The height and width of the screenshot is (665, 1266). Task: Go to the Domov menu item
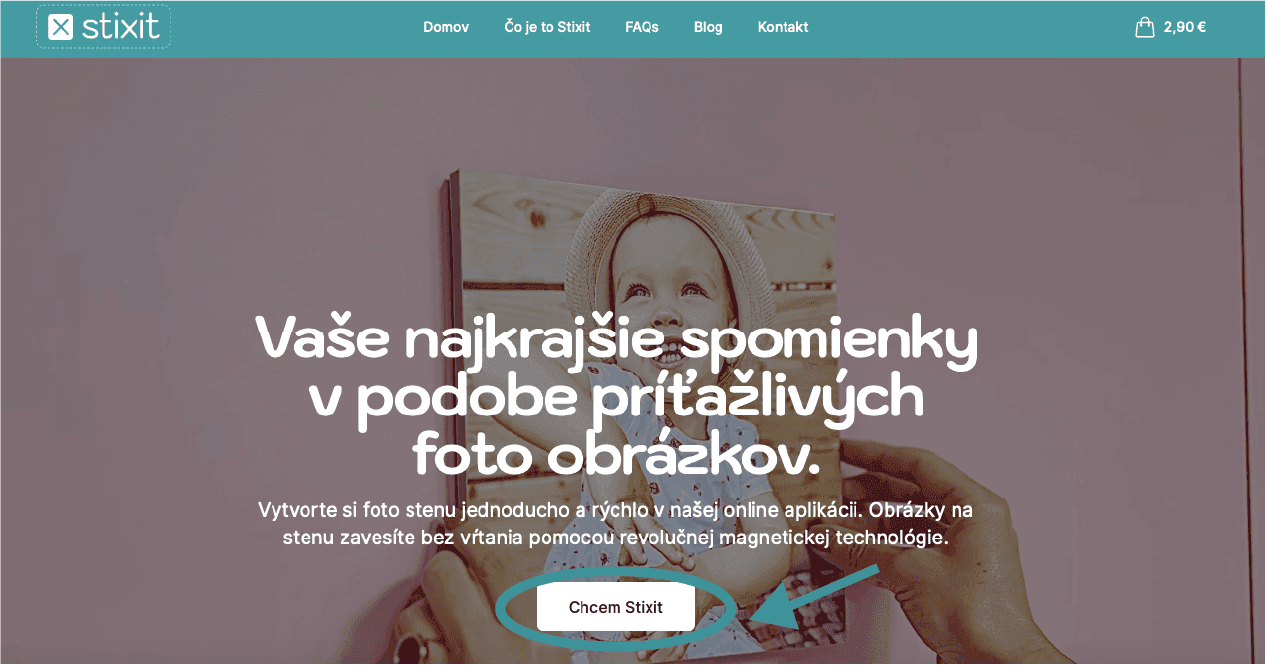[446, 28]
